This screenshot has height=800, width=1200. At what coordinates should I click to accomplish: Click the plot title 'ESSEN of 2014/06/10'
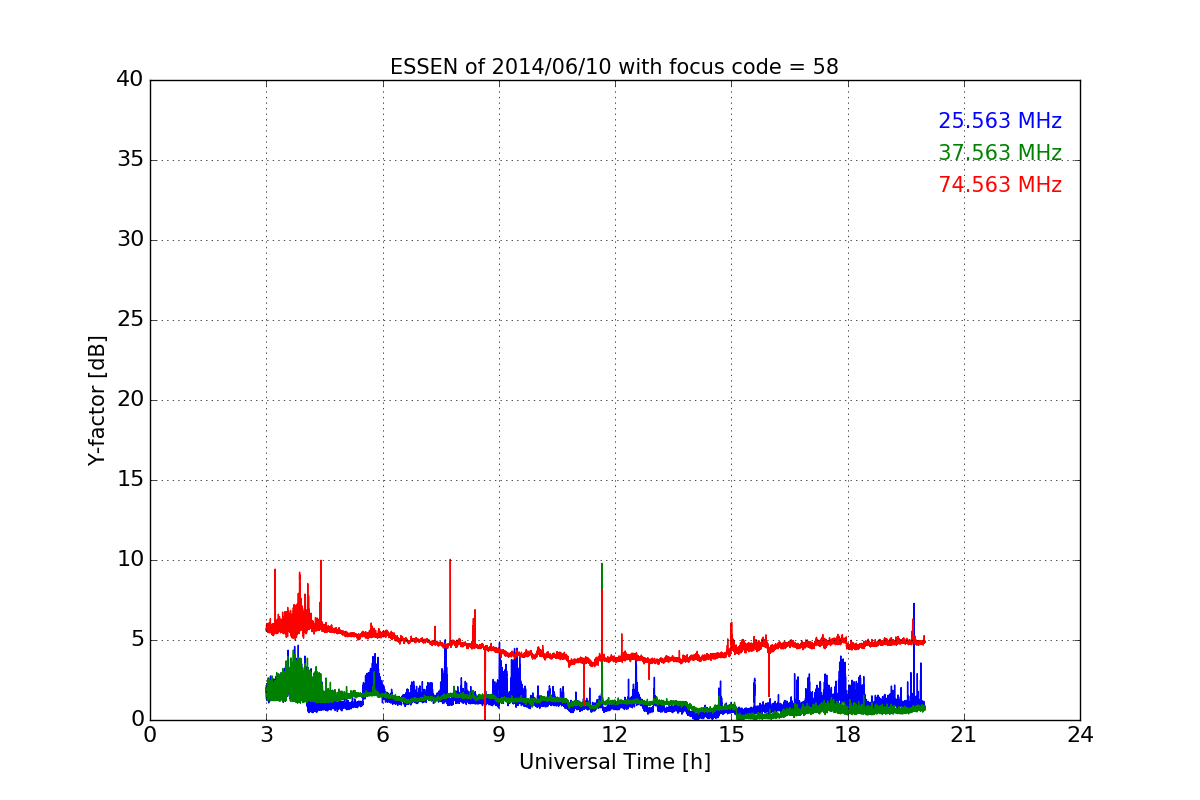(614, 67)
